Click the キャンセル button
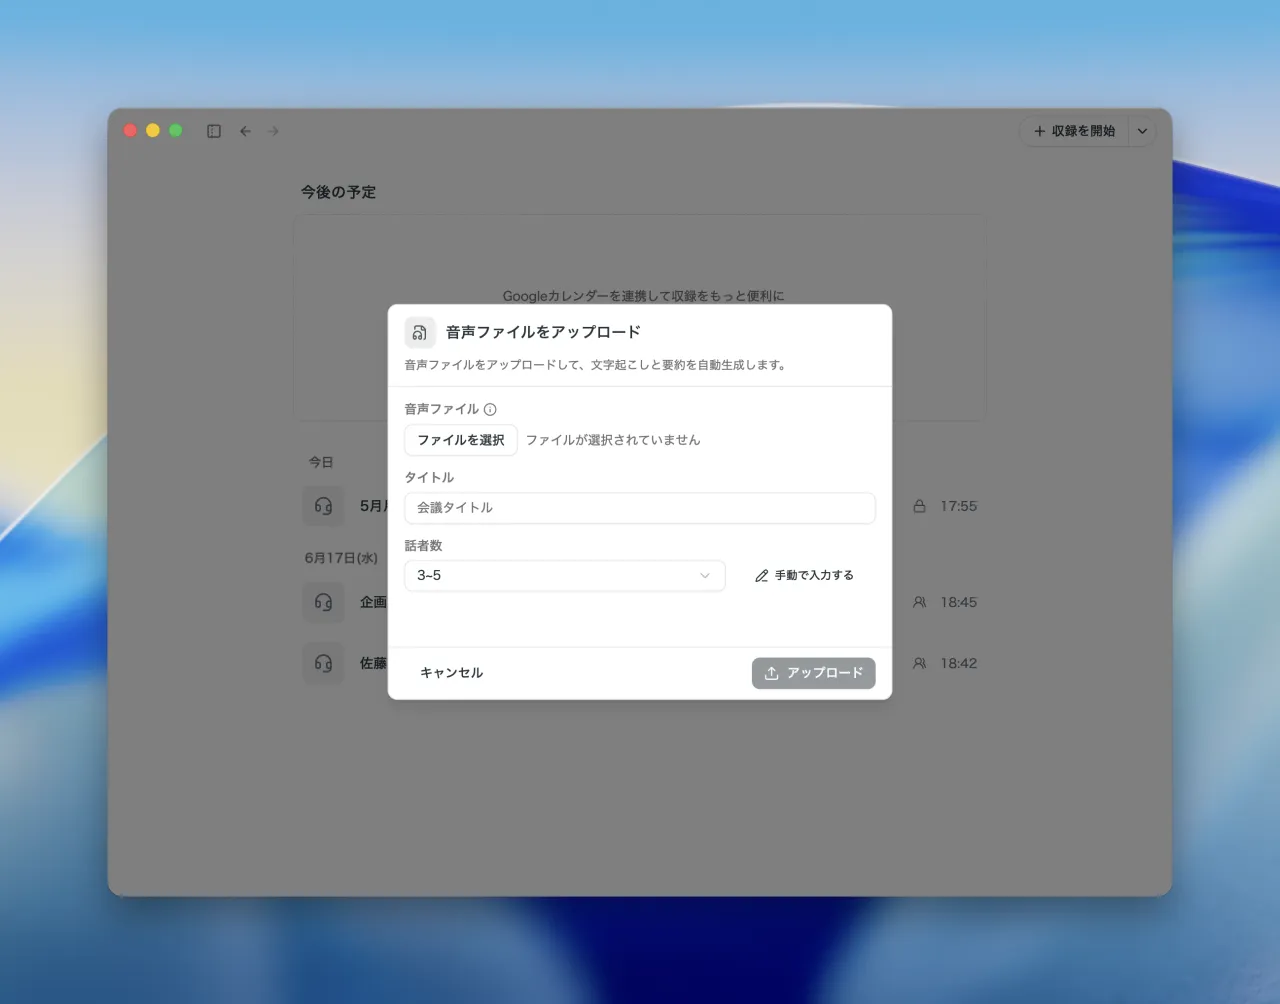This screenshot has height=1004, width=1280. coord(451,673)
